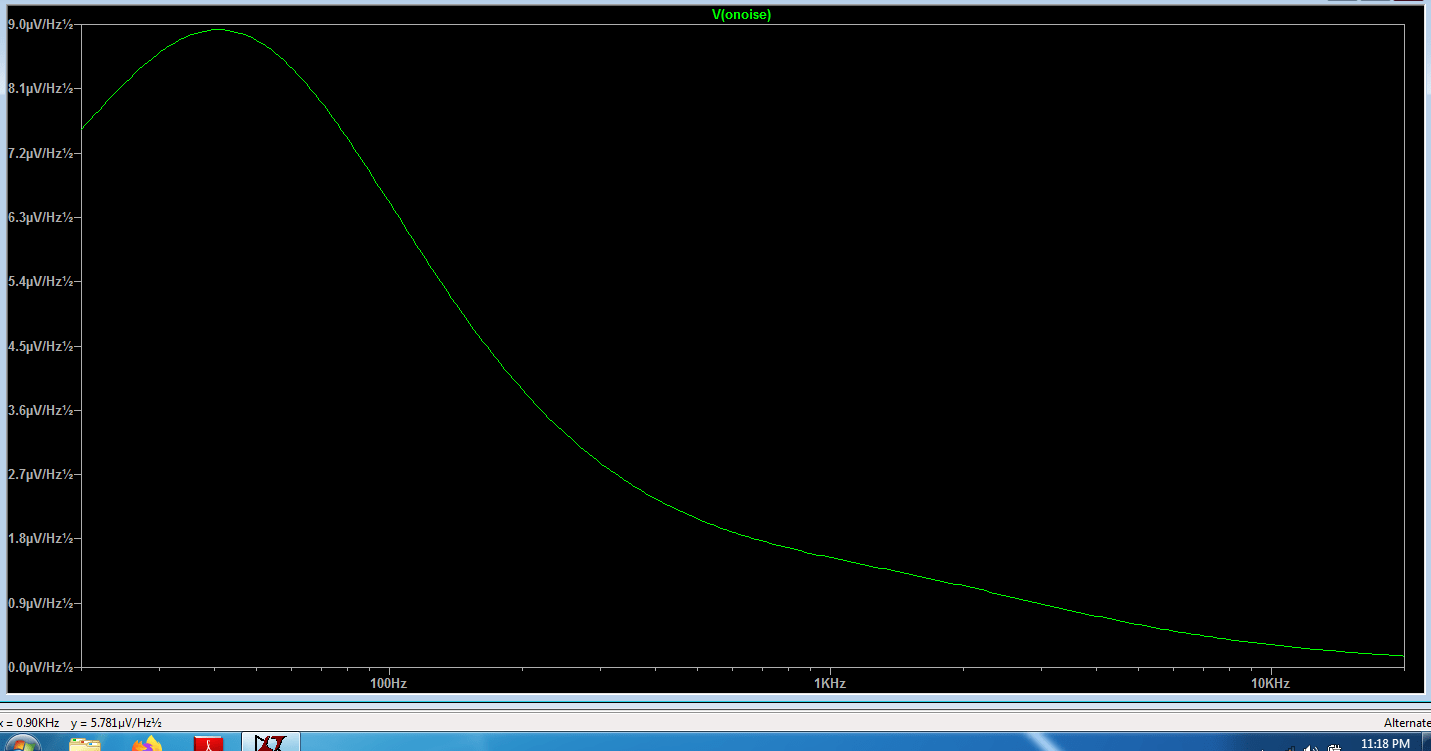Click the peak of the green noise curve
Viewport: 1431px width, 751px height.
pos(218,30)
